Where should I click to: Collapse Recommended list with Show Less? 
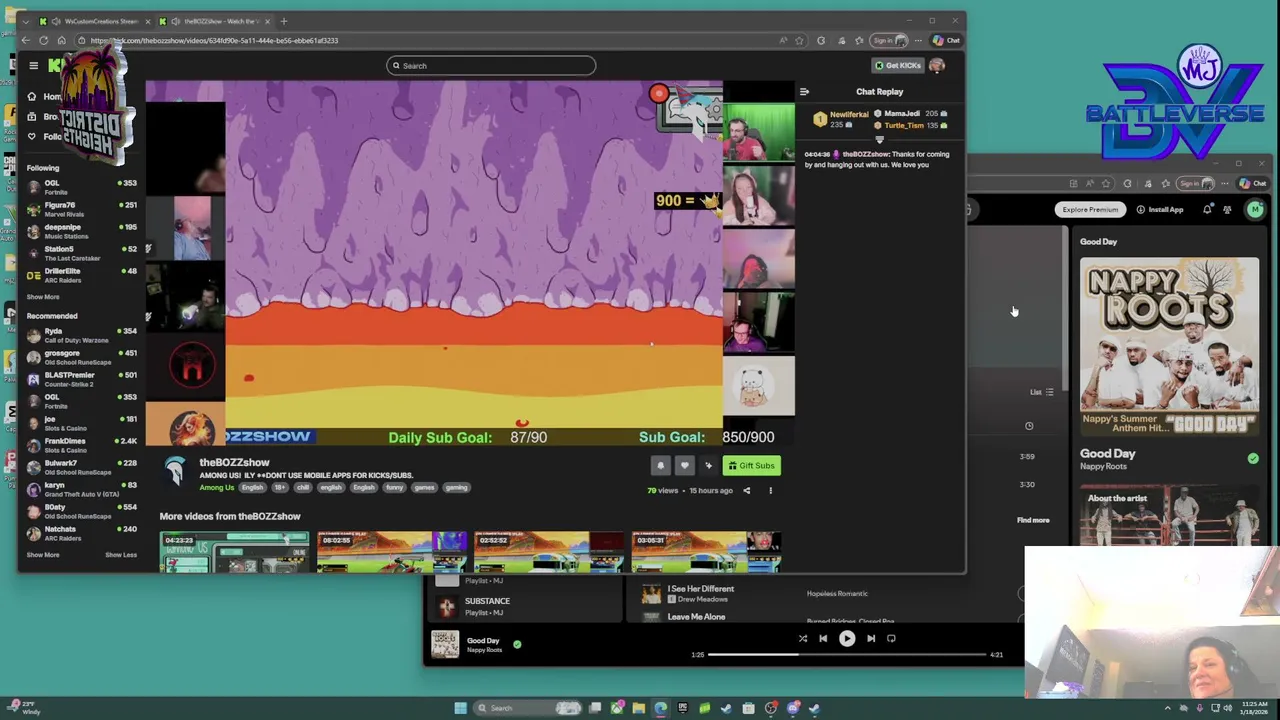point(121,555)
